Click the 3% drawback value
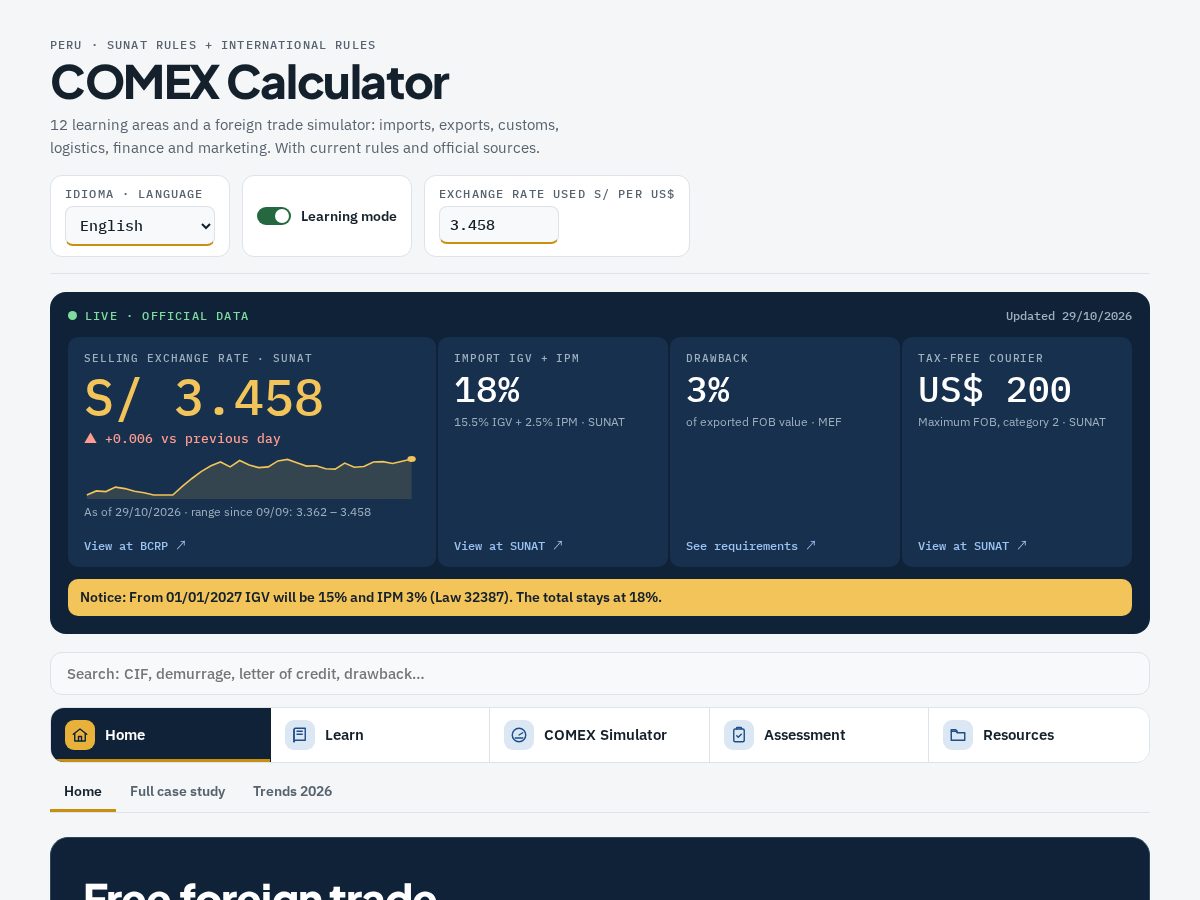The height and width of the screenshot is (900, 1200). pos(708,390)
